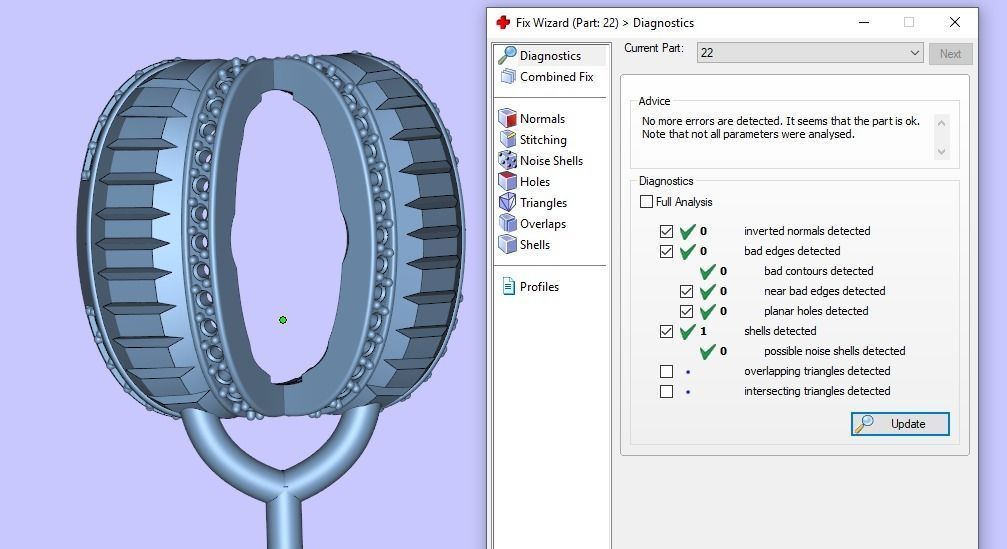
Task: Minimize the Fix Wizard window
Action: (x=864, y=22)
